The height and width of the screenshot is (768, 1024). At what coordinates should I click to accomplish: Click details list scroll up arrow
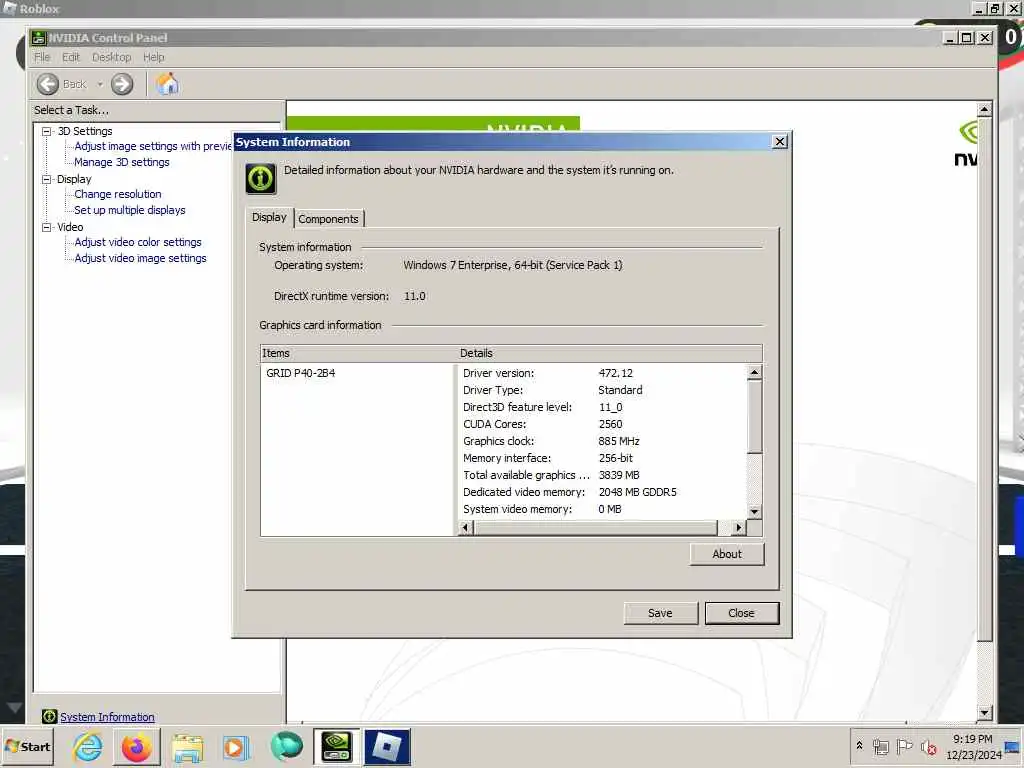click(x=754, y=372)
